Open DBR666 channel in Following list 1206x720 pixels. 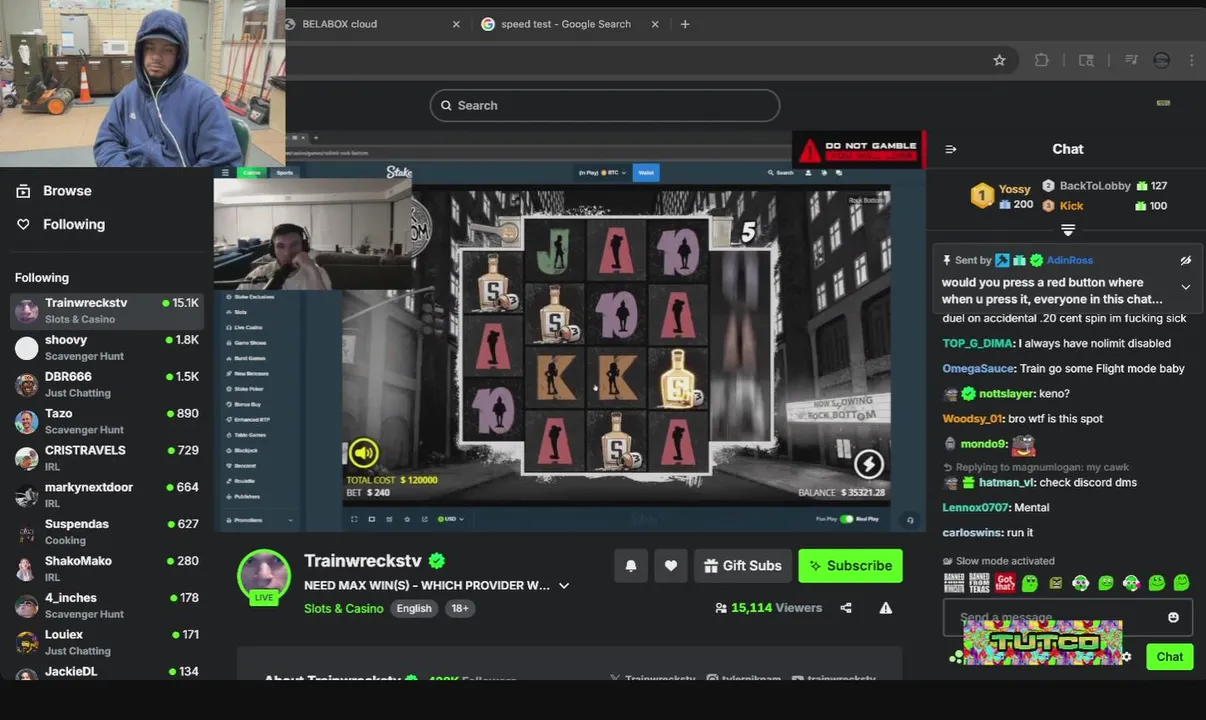pos(106,384)
